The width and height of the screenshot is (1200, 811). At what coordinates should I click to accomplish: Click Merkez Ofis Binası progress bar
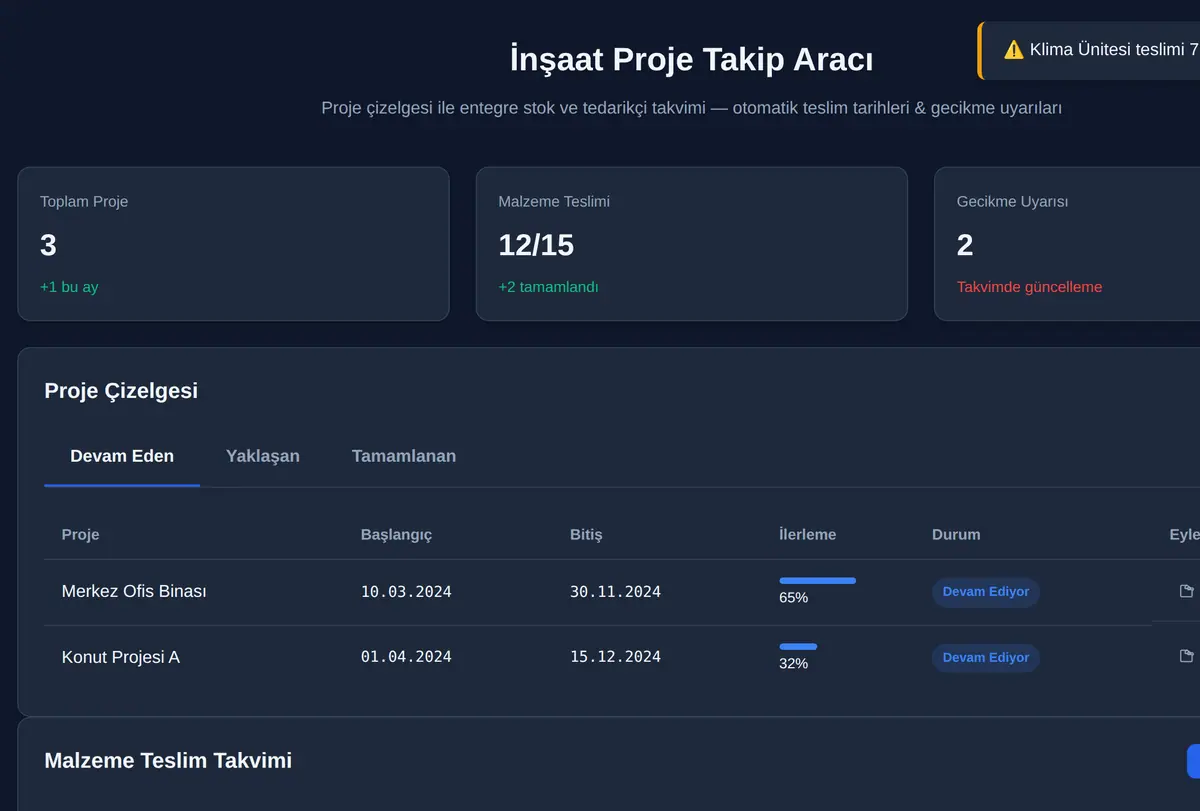point(817,580)
